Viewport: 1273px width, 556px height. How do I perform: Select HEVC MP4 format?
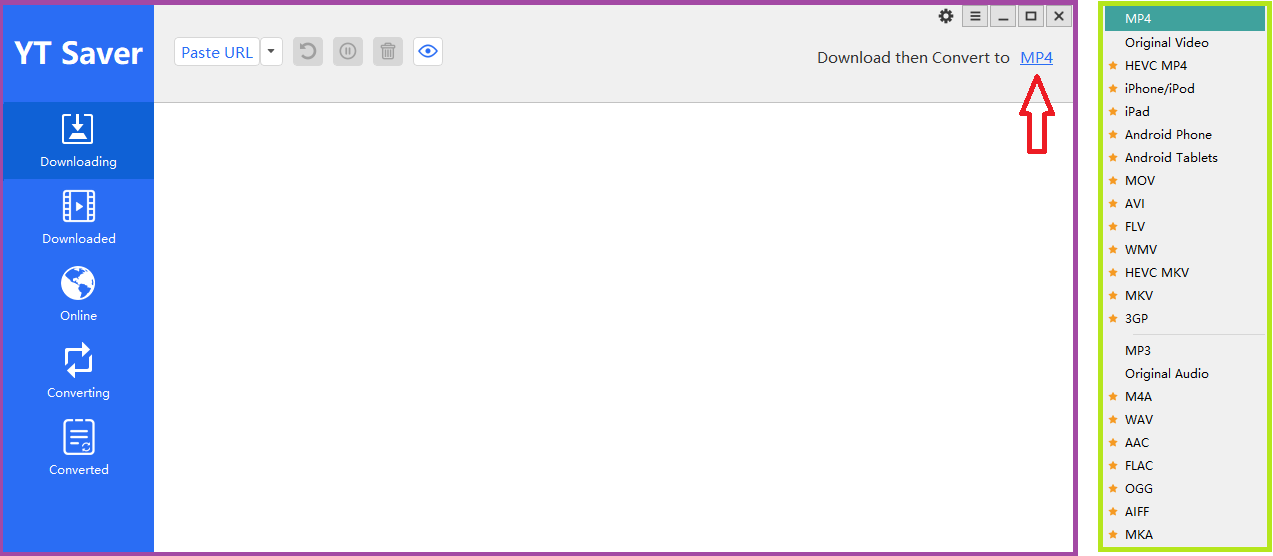pyautogui.click(x=1185, y=66)
